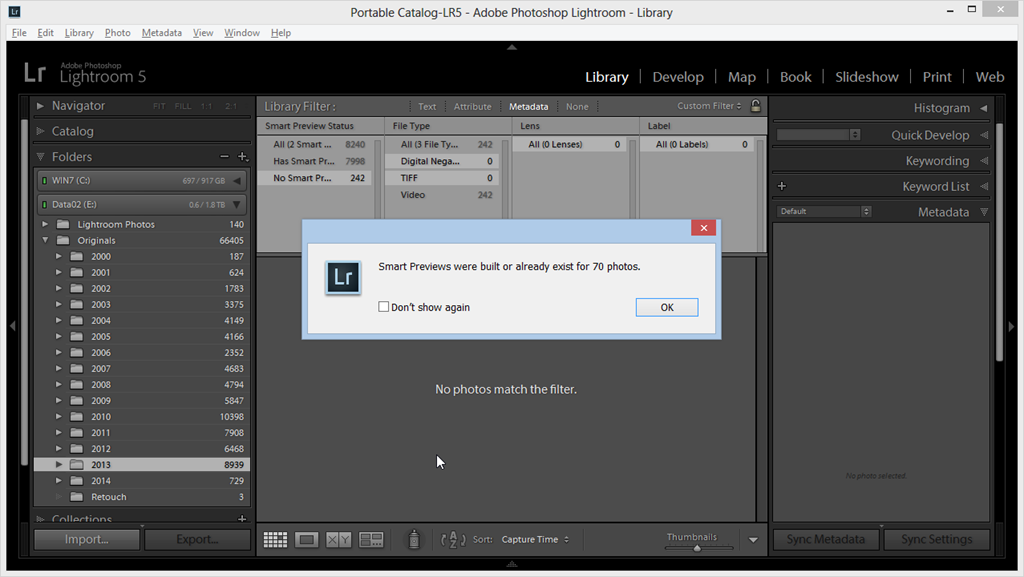Set Navigator zoom to FIT
The image size is (1024, 577).
(159, 106)
